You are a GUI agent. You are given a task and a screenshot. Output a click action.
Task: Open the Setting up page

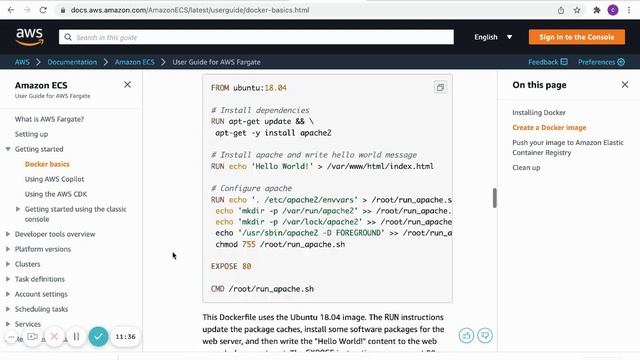(x=31, y=134)
